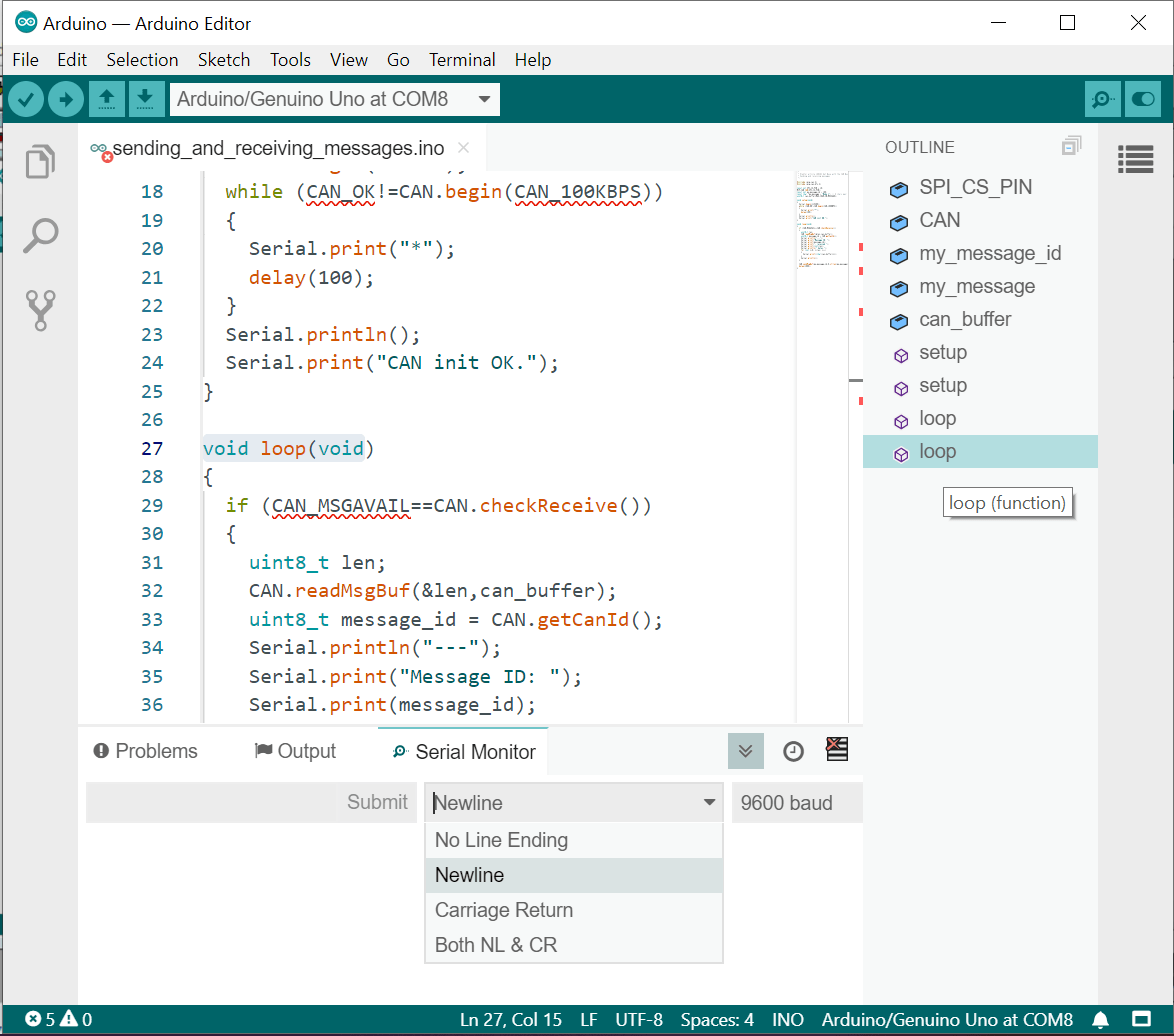1174x1036 pixels.
Task: Click the Verify sketch checkmark button
Action: click(x=26, y=99)
